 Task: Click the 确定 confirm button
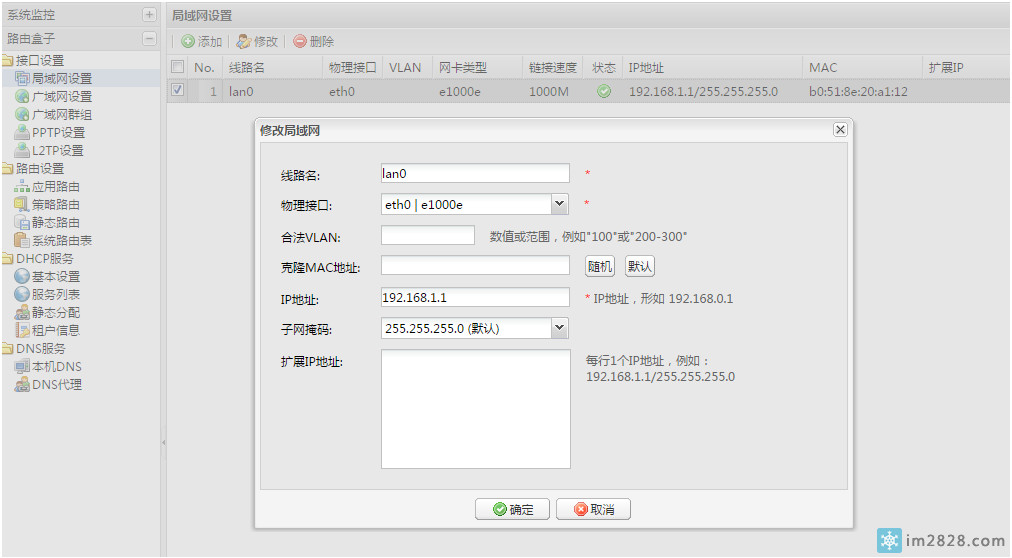[512, 510]
